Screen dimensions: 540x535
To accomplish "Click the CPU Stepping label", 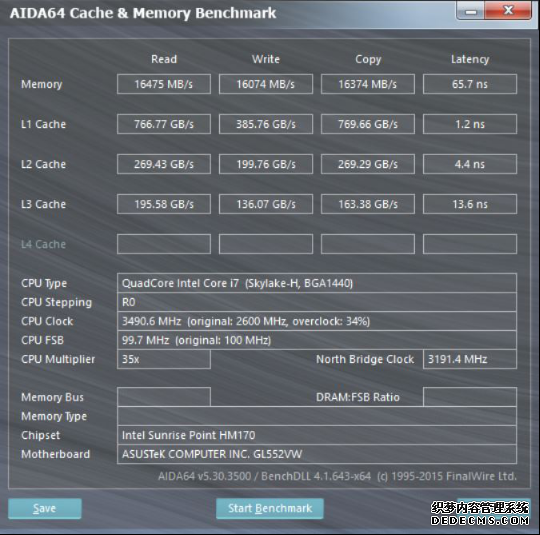I will pyautogui.click(x=56, y=302).
